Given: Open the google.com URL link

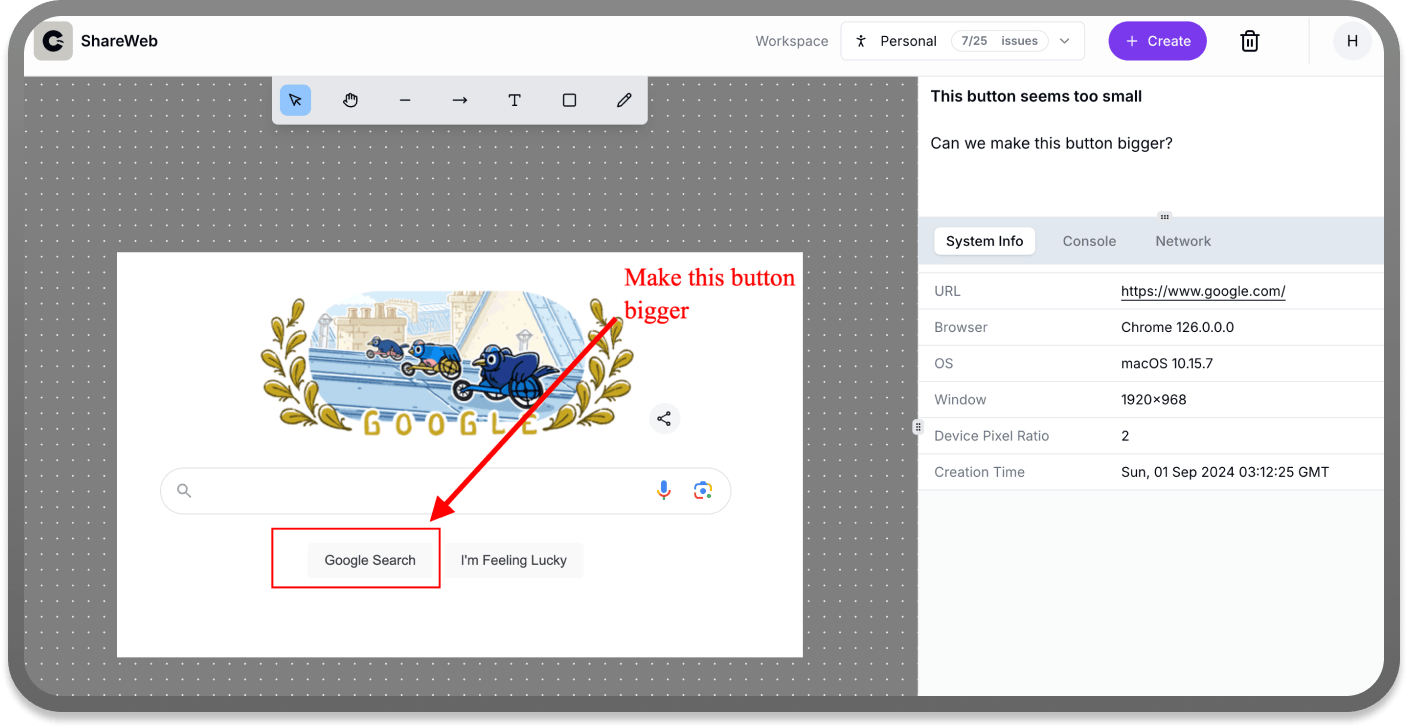Looking at the screenshot, I should [x=1202, y=291].
